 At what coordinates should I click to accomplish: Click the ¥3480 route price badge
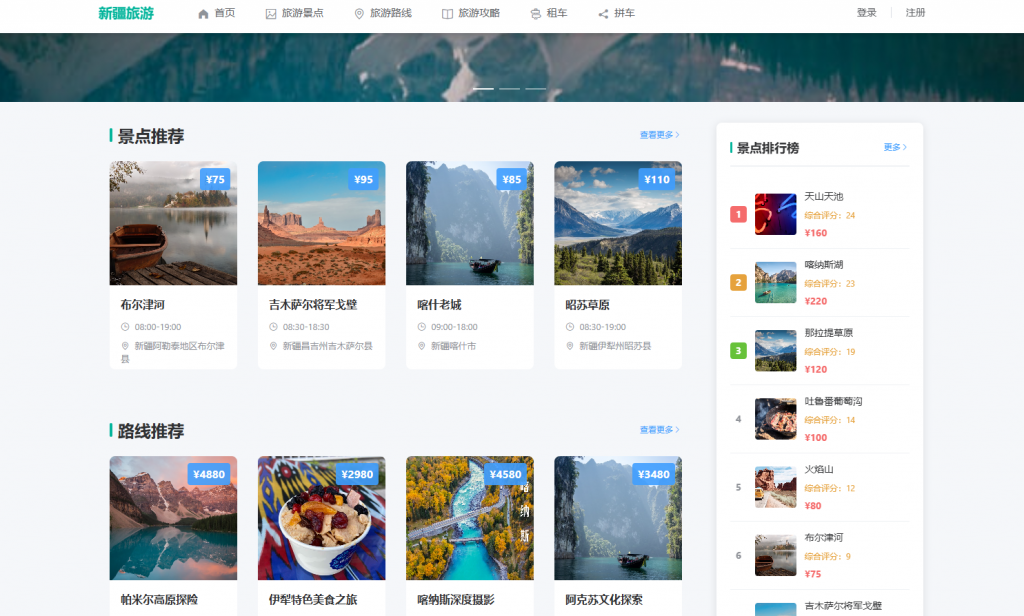[x=653, y=474]
